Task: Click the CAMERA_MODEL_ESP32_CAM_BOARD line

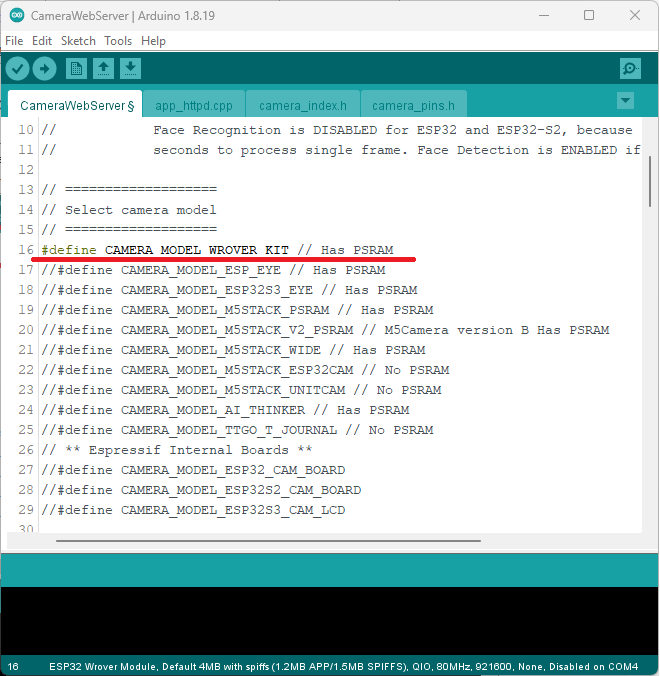Action: click(x=193, y=470)
